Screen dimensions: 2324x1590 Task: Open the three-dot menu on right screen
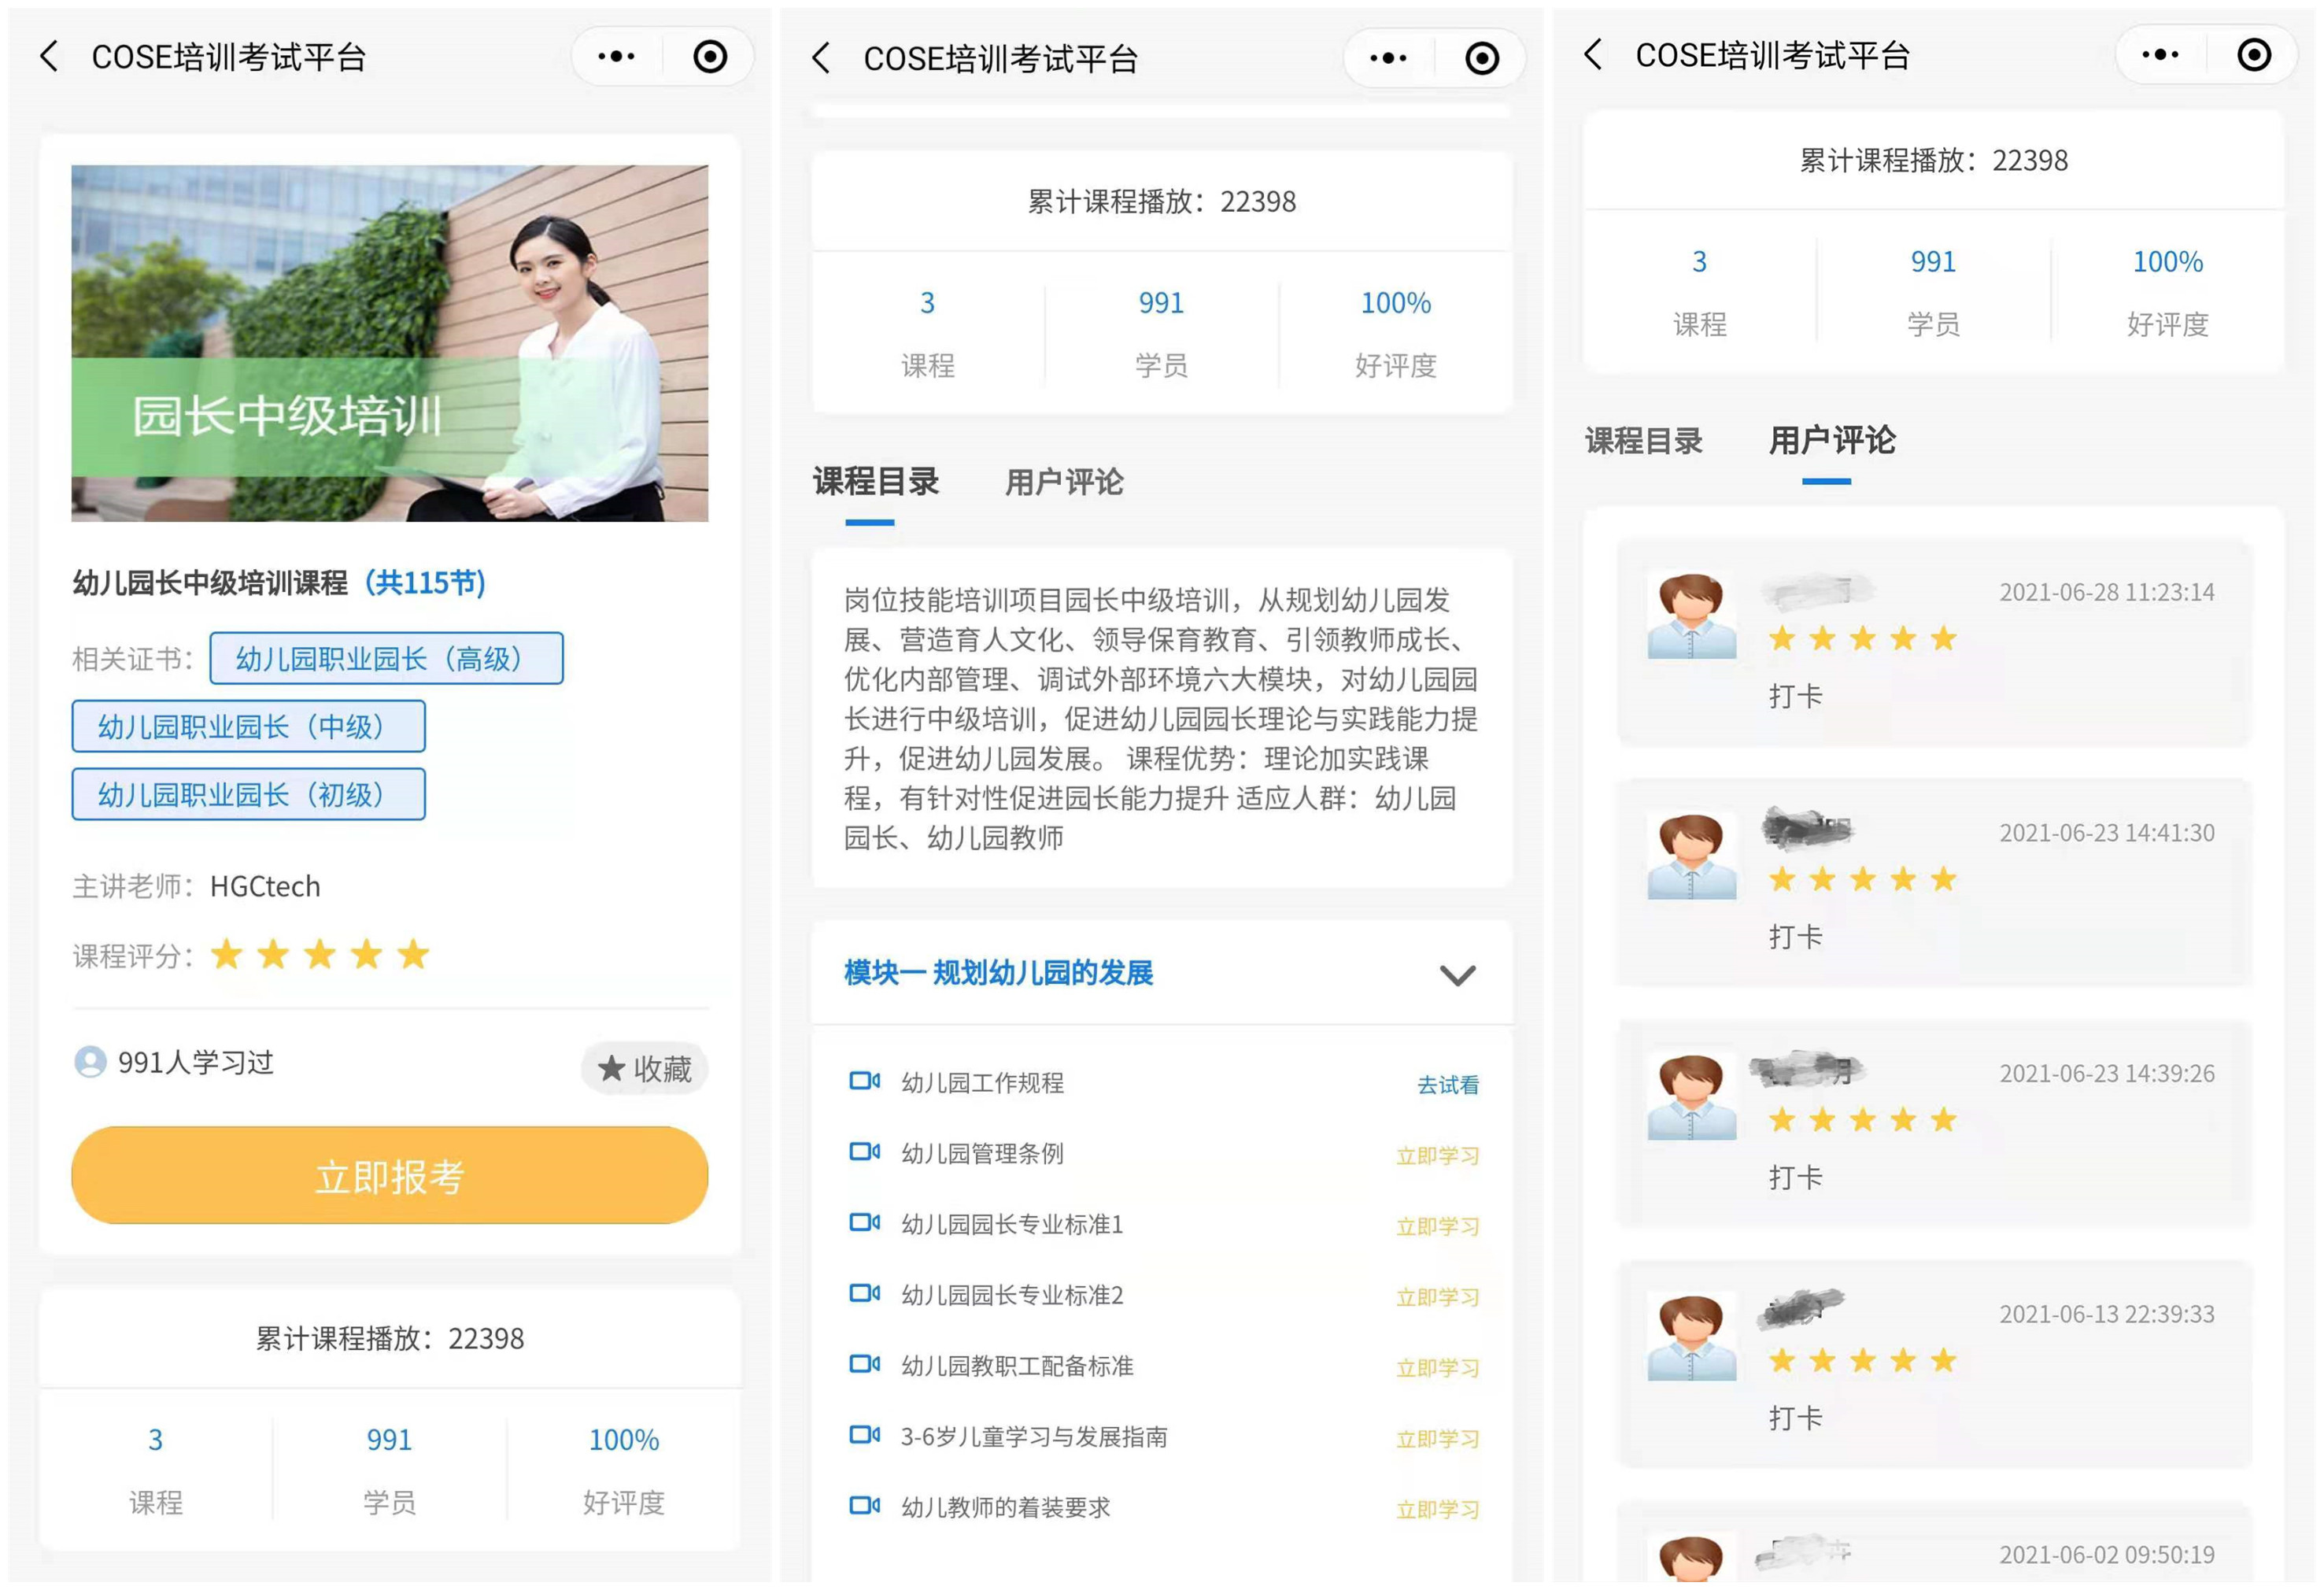pos(2160,54)
